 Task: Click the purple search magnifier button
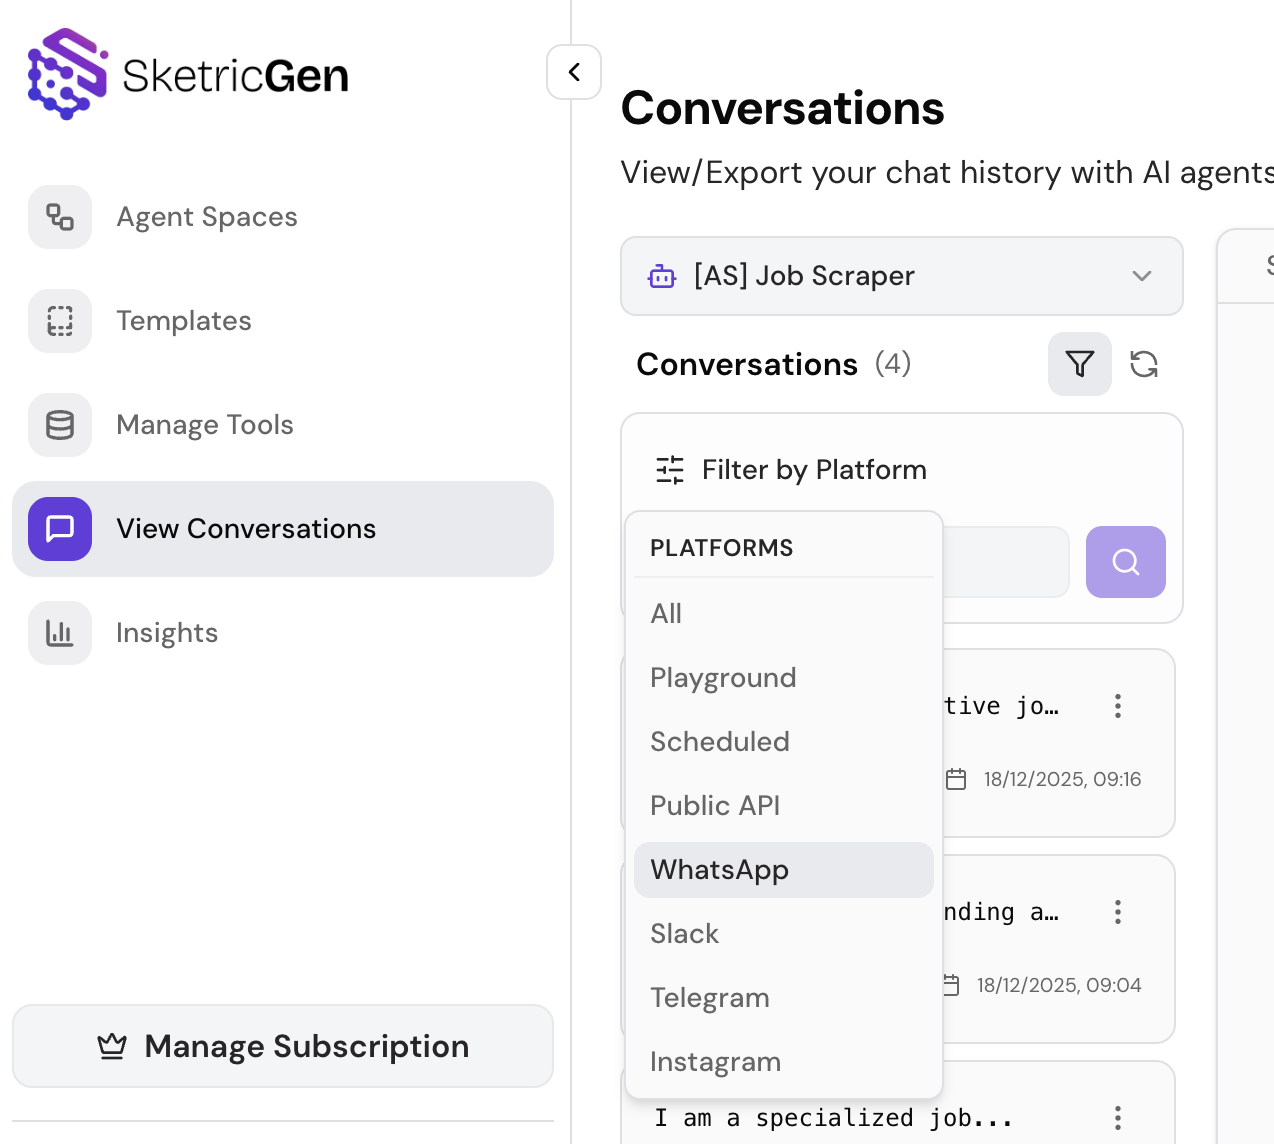[1125, 562]
